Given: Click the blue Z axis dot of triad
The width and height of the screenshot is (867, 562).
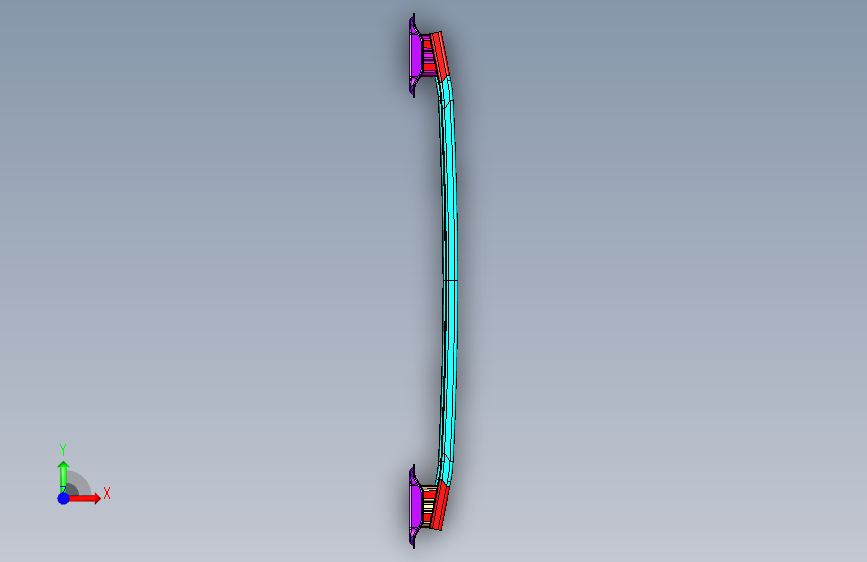Looking at the screenshot, I should click(64, 498).
